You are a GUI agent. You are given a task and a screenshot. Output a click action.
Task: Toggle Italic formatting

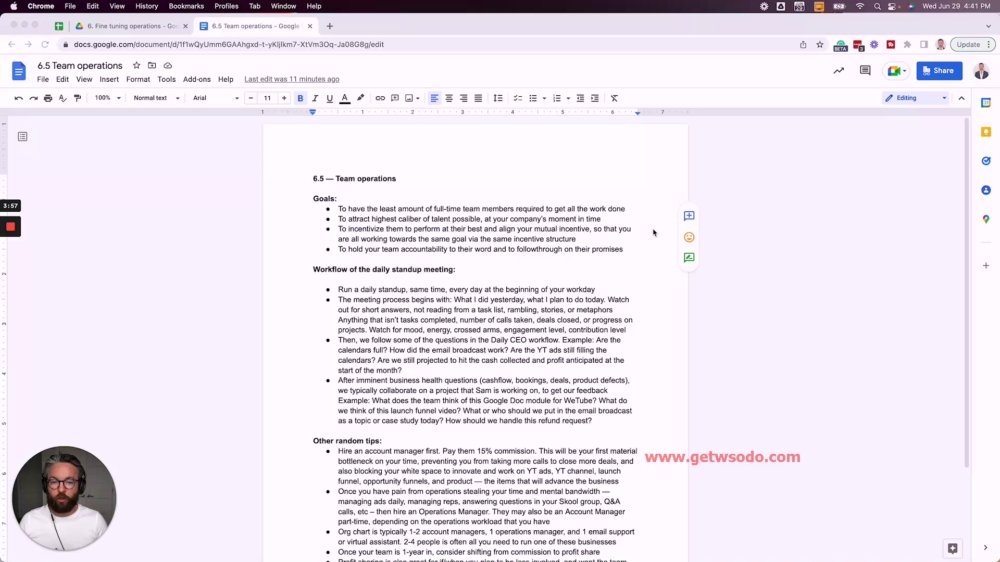315,98
